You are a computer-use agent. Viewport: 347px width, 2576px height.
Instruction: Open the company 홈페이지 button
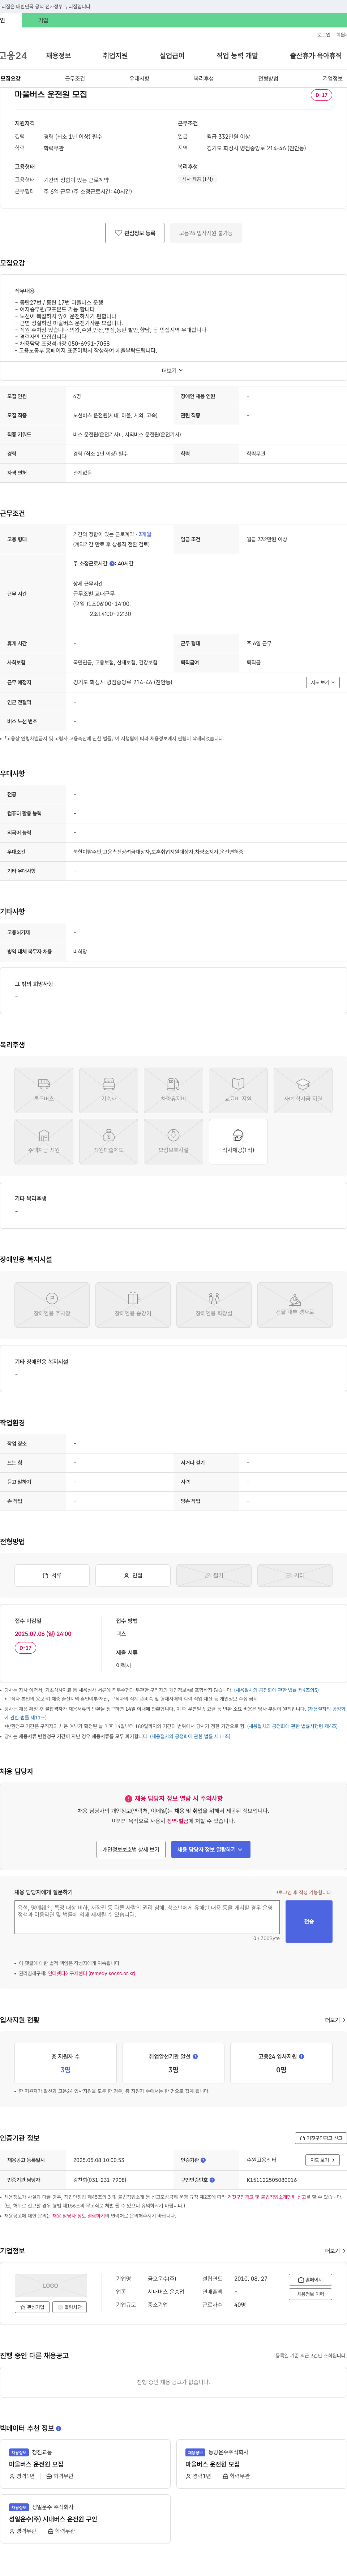310,2280
